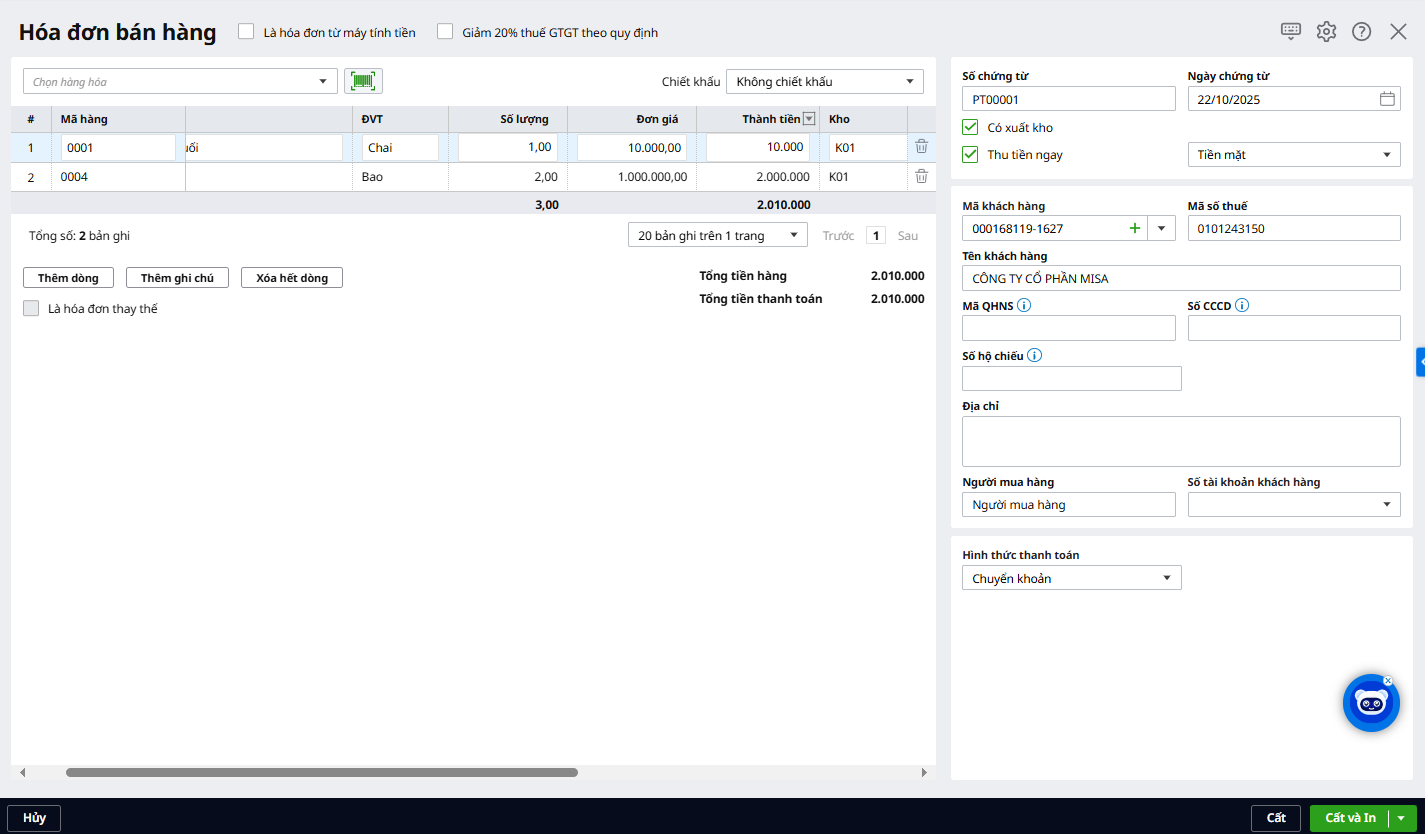Enable Giảm 20% thuế GTGT checkbox
This screenshot has height=834, width=1425.
tap(445, 32)
